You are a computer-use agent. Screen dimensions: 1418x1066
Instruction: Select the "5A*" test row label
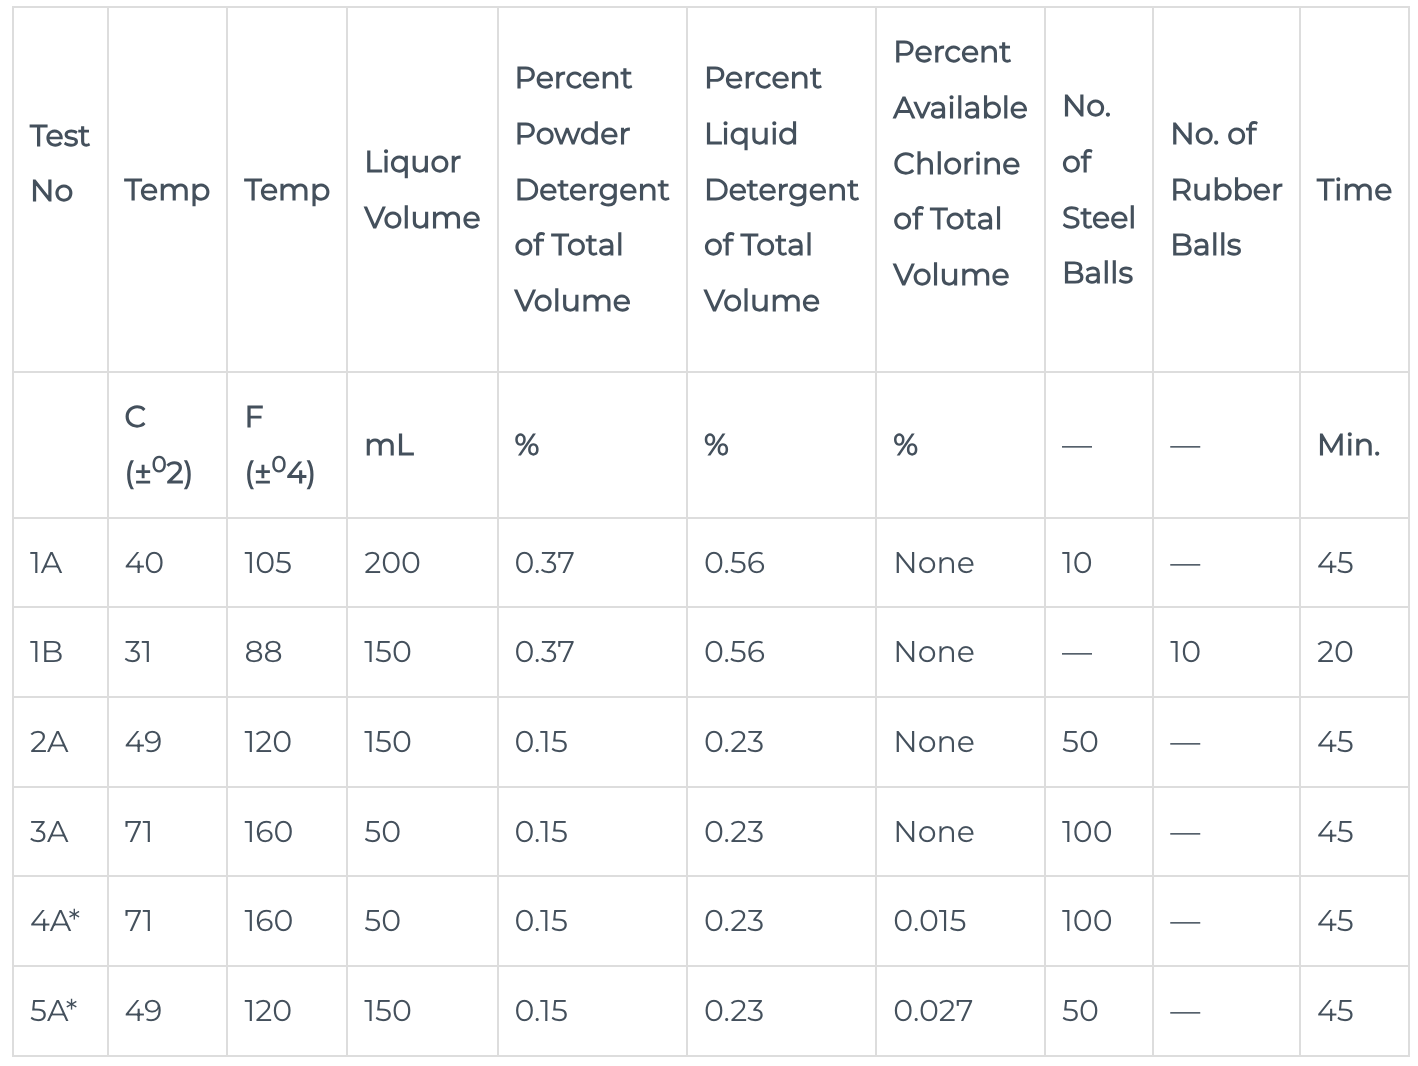point(54,1011)
